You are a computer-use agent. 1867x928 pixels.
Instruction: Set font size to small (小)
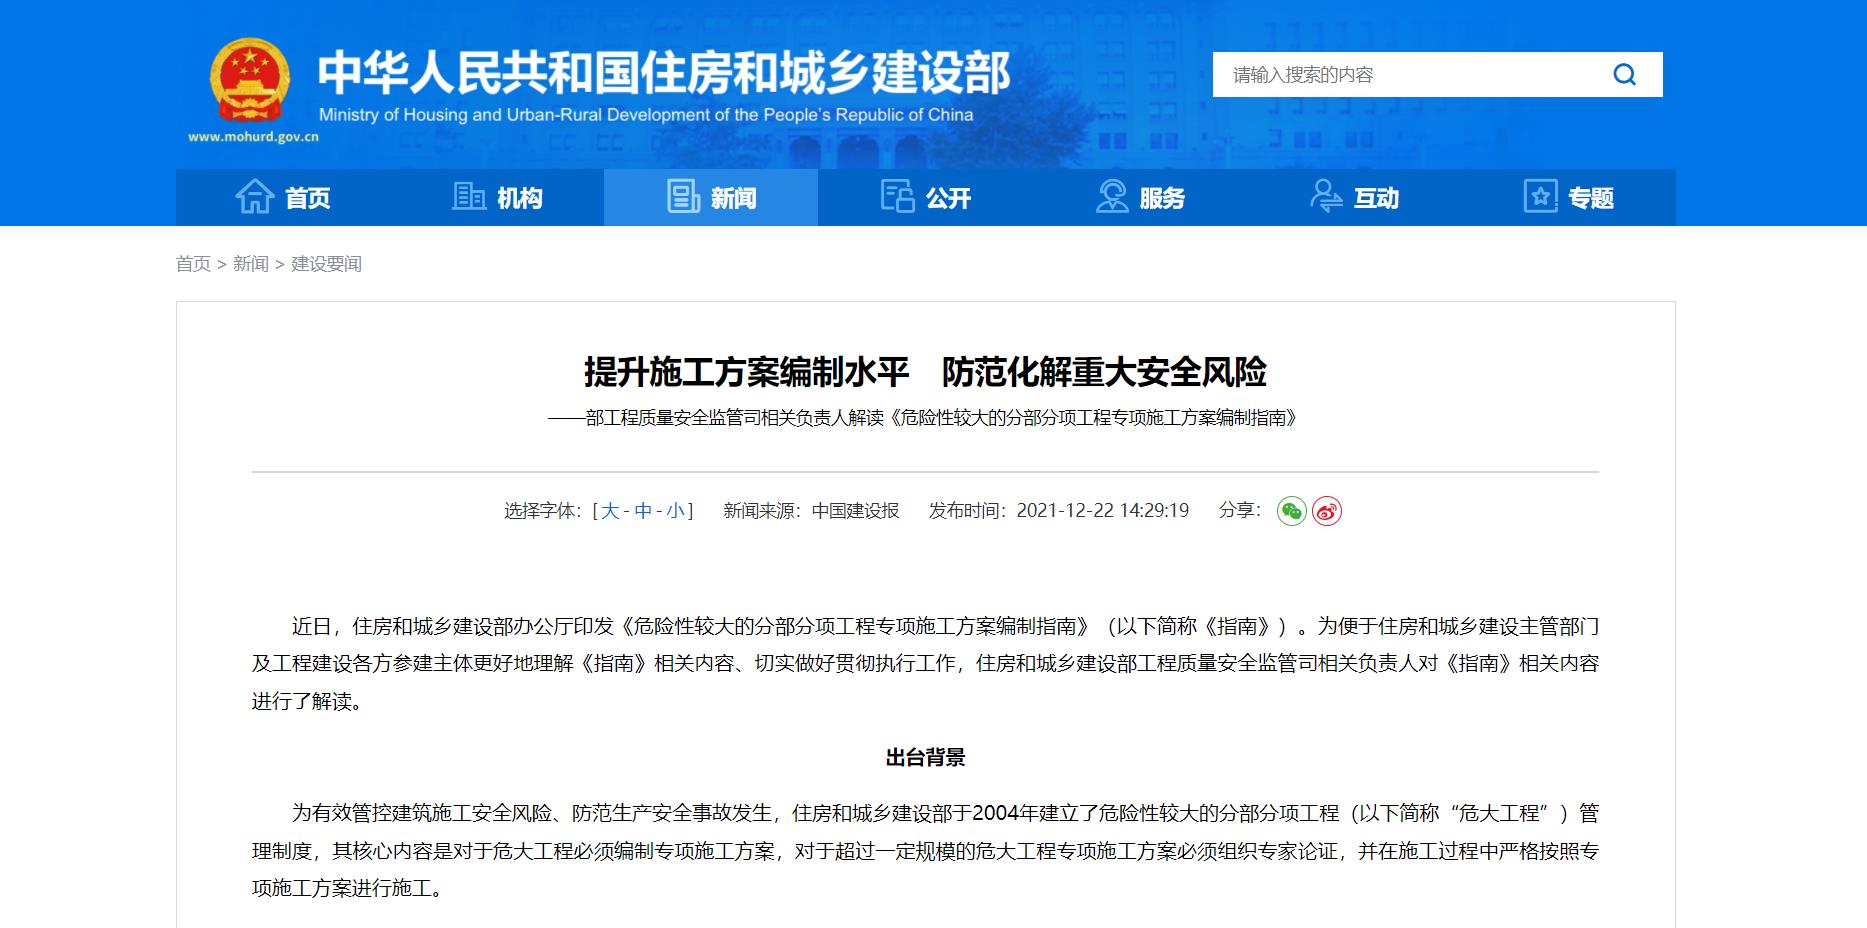click(676, 511)
